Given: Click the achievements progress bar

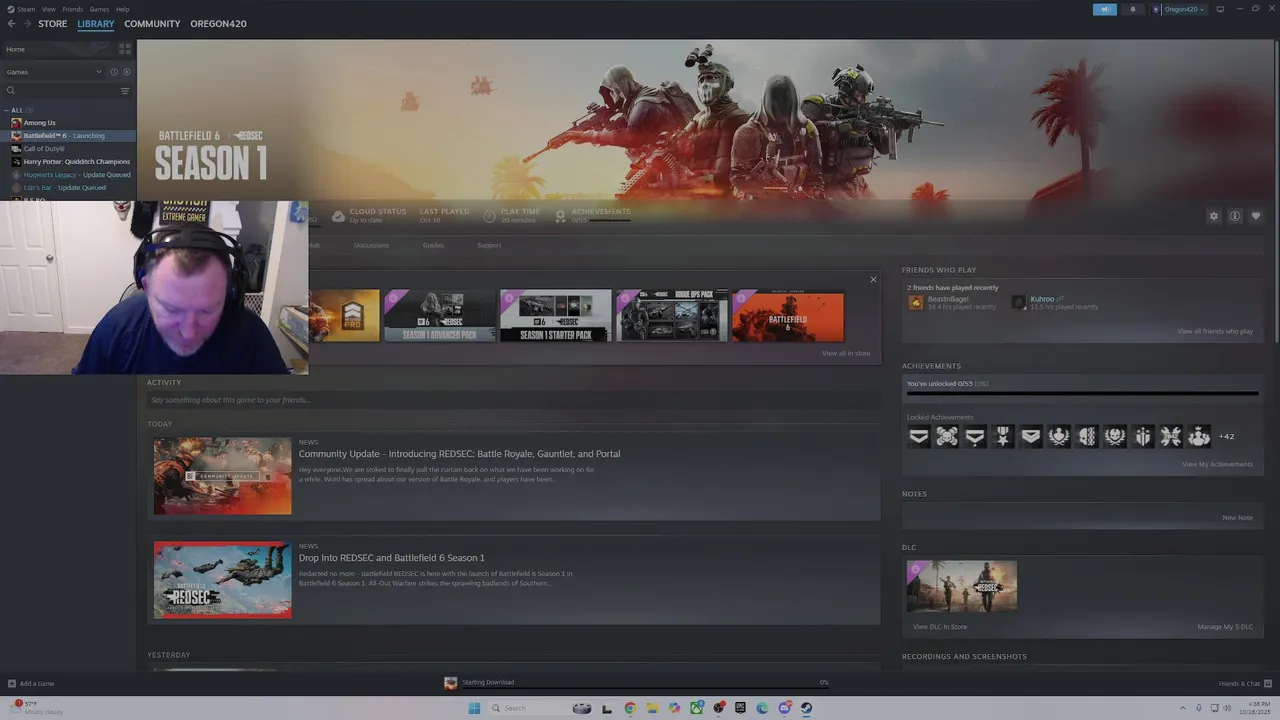Looking at the screenshot, I should coord(1082,393).
